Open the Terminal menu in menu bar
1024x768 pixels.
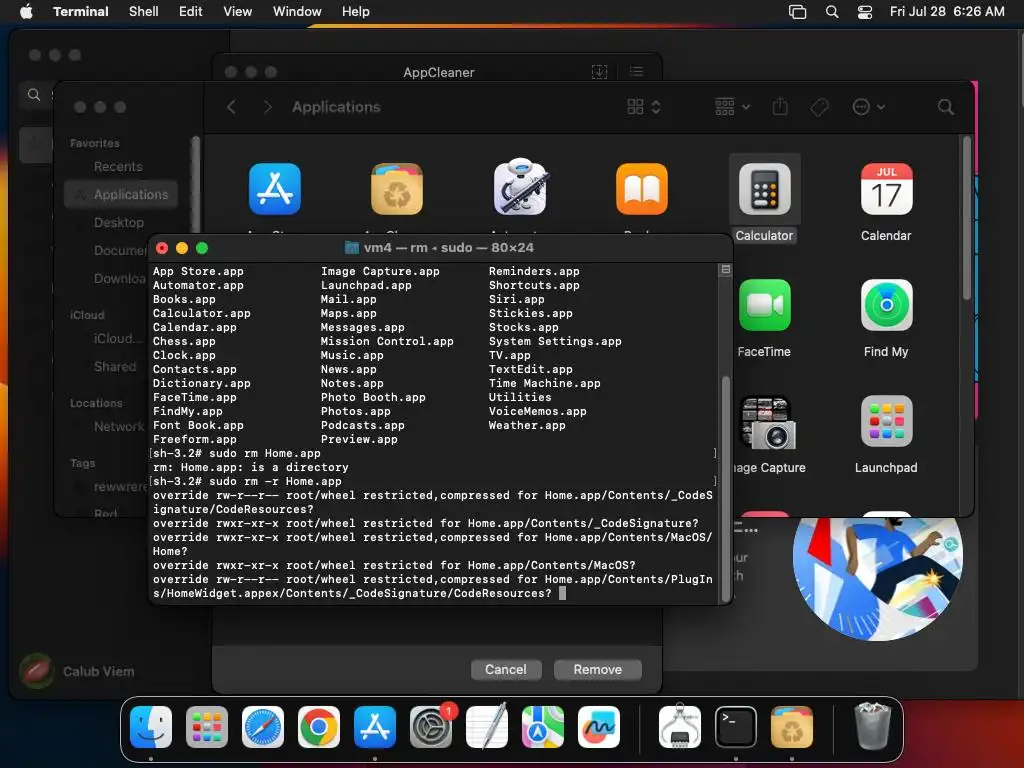(x=81, y=11)
